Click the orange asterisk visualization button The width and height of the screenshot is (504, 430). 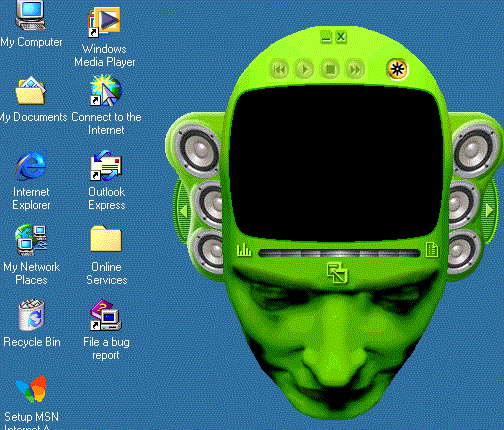pyautogui.click(x=397, y=69)
